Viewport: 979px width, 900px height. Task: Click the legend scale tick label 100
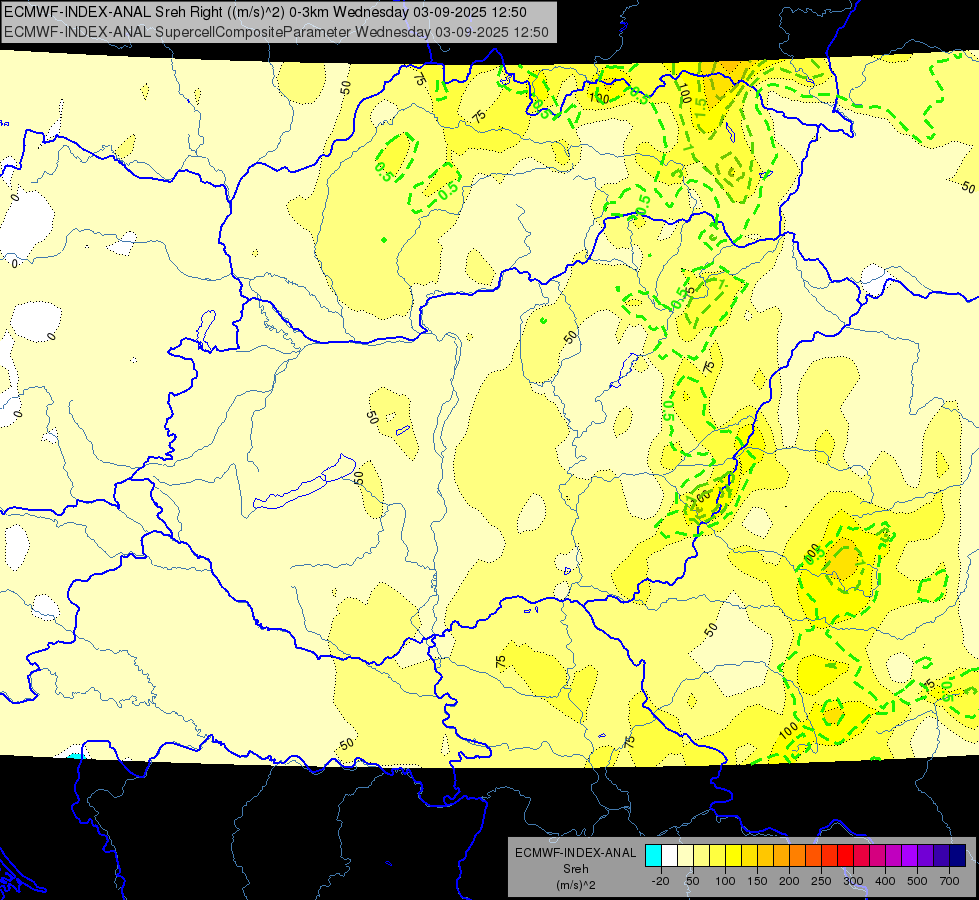725,881
